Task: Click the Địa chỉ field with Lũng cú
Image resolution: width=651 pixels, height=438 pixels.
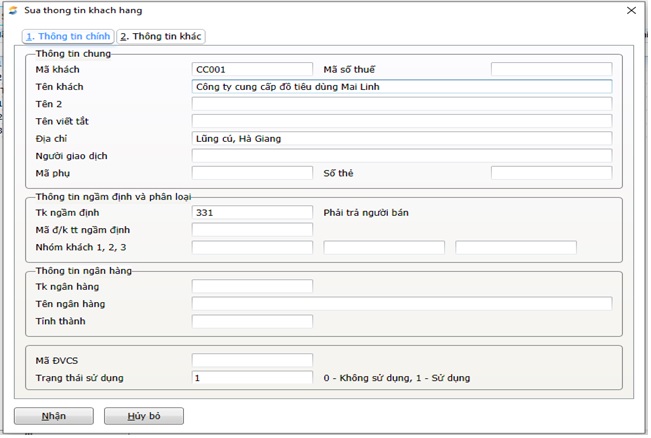Action: (401, 138)
